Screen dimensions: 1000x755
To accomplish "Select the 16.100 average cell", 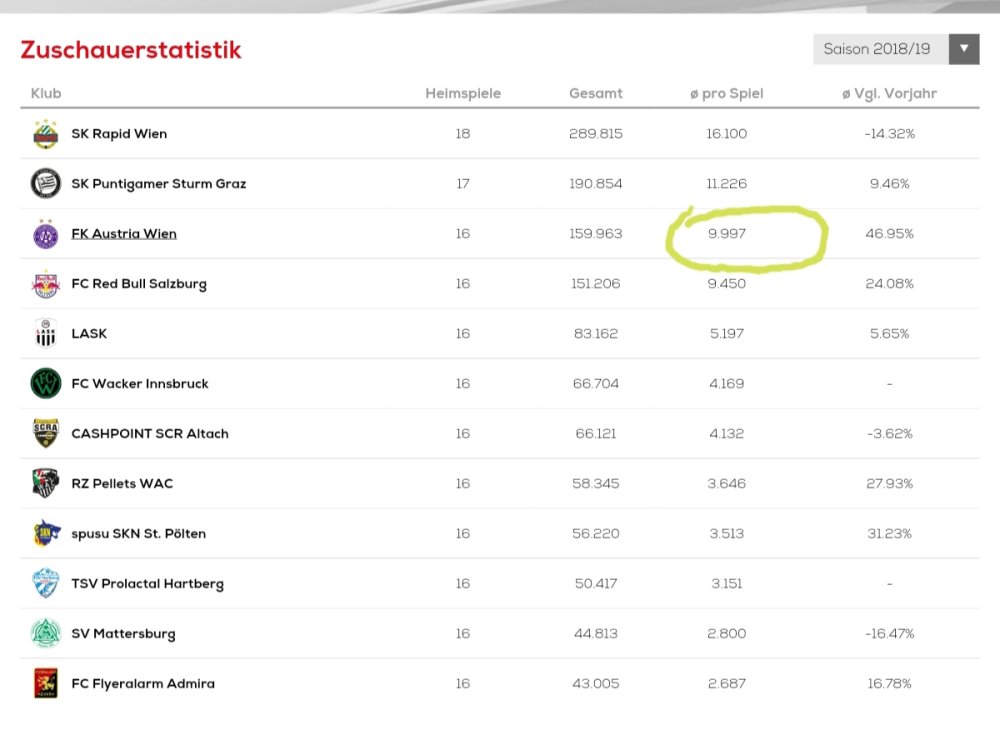I will tap(726, 134).
